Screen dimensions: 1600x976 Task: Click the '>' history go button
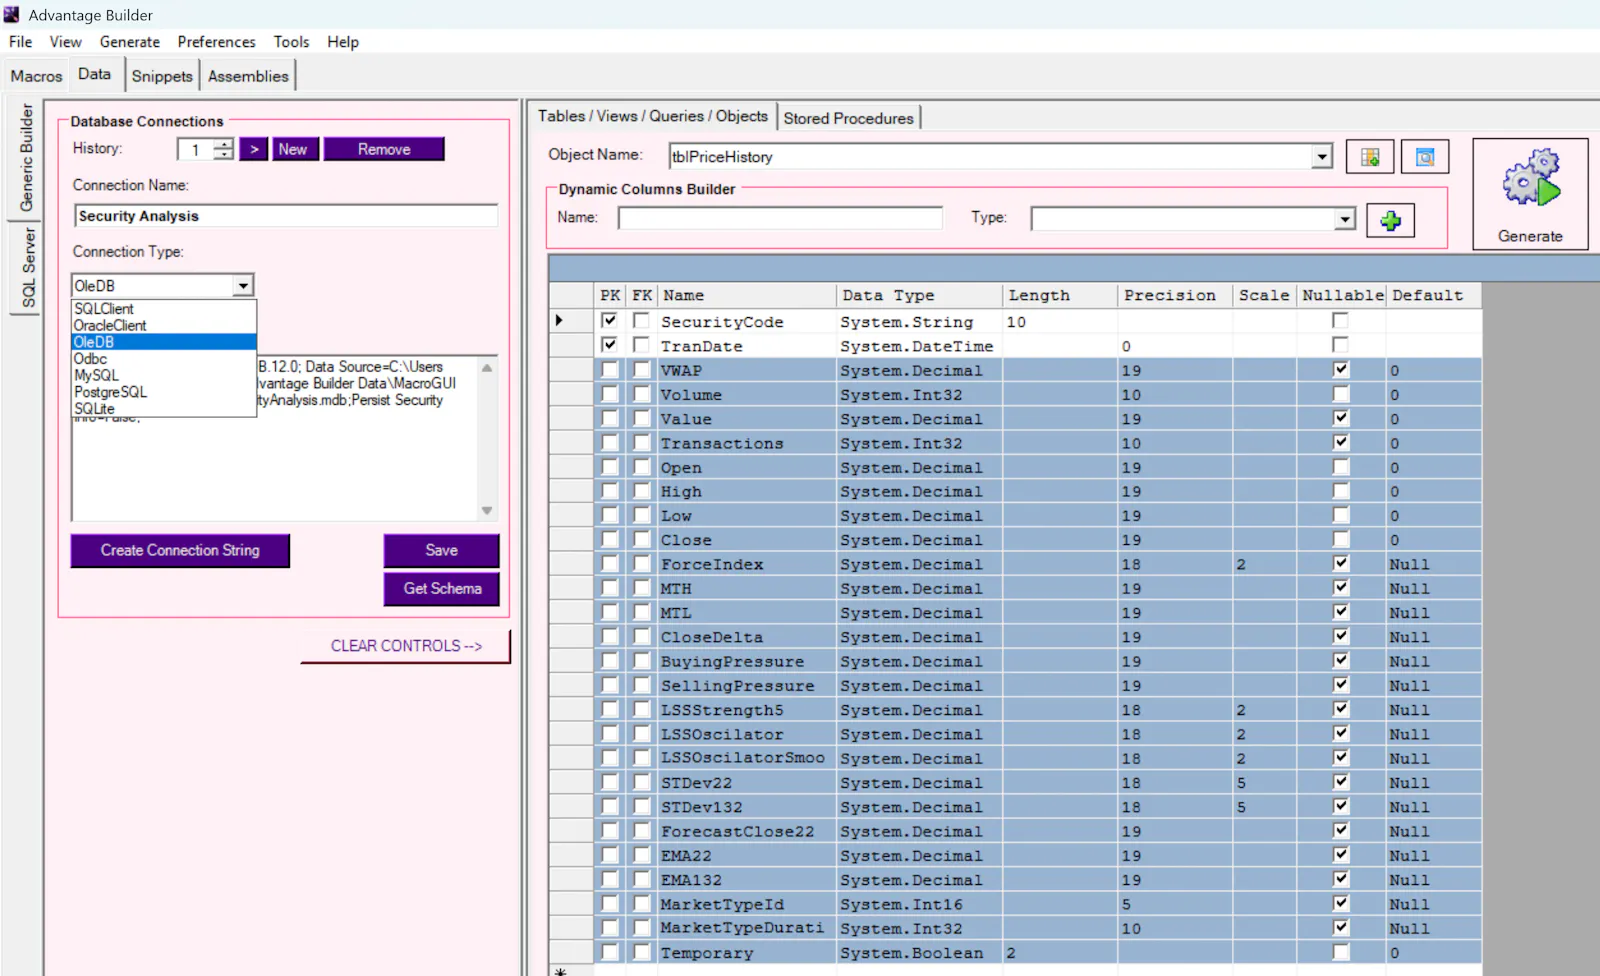(254, 149)
